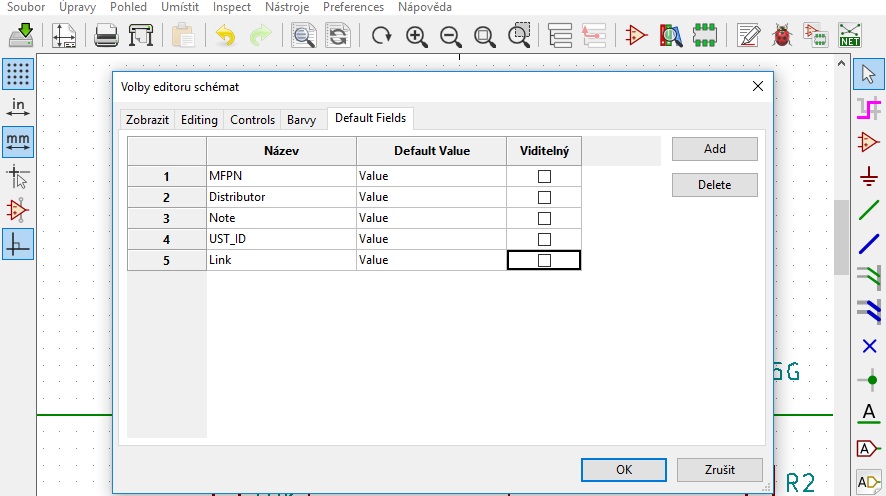The image size is (886, 496).
Task: Toggle grid display icon in left toolbar
Action: tap(18, 74)
